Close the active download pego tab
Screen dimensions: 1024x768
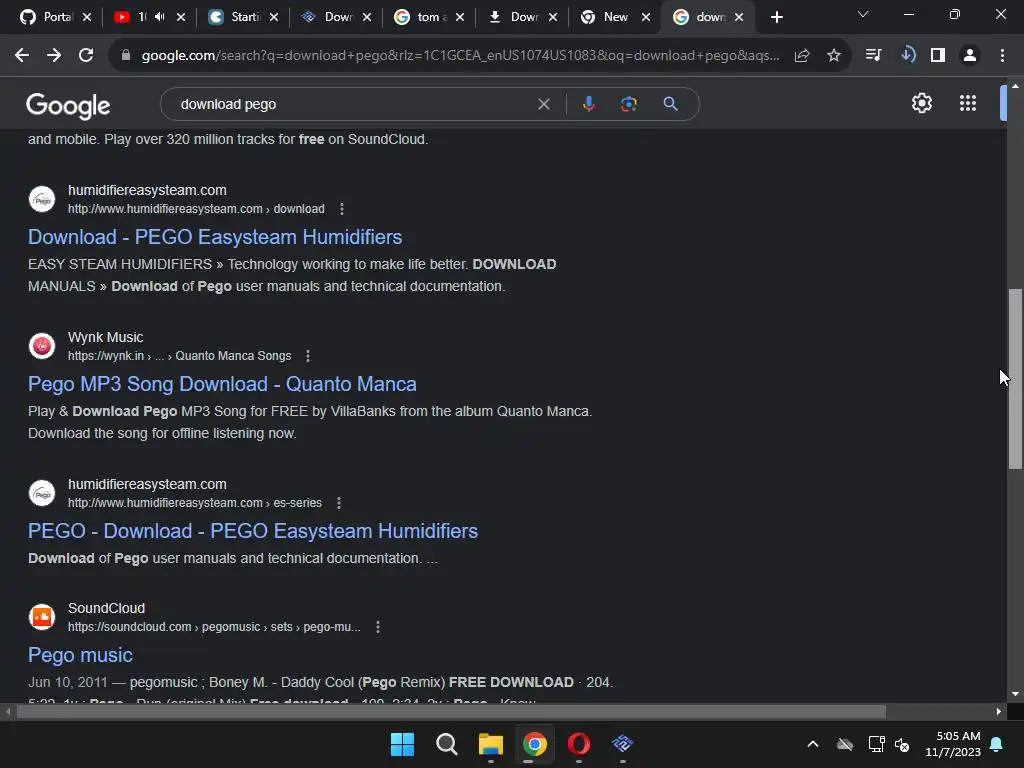coord(739,17)
